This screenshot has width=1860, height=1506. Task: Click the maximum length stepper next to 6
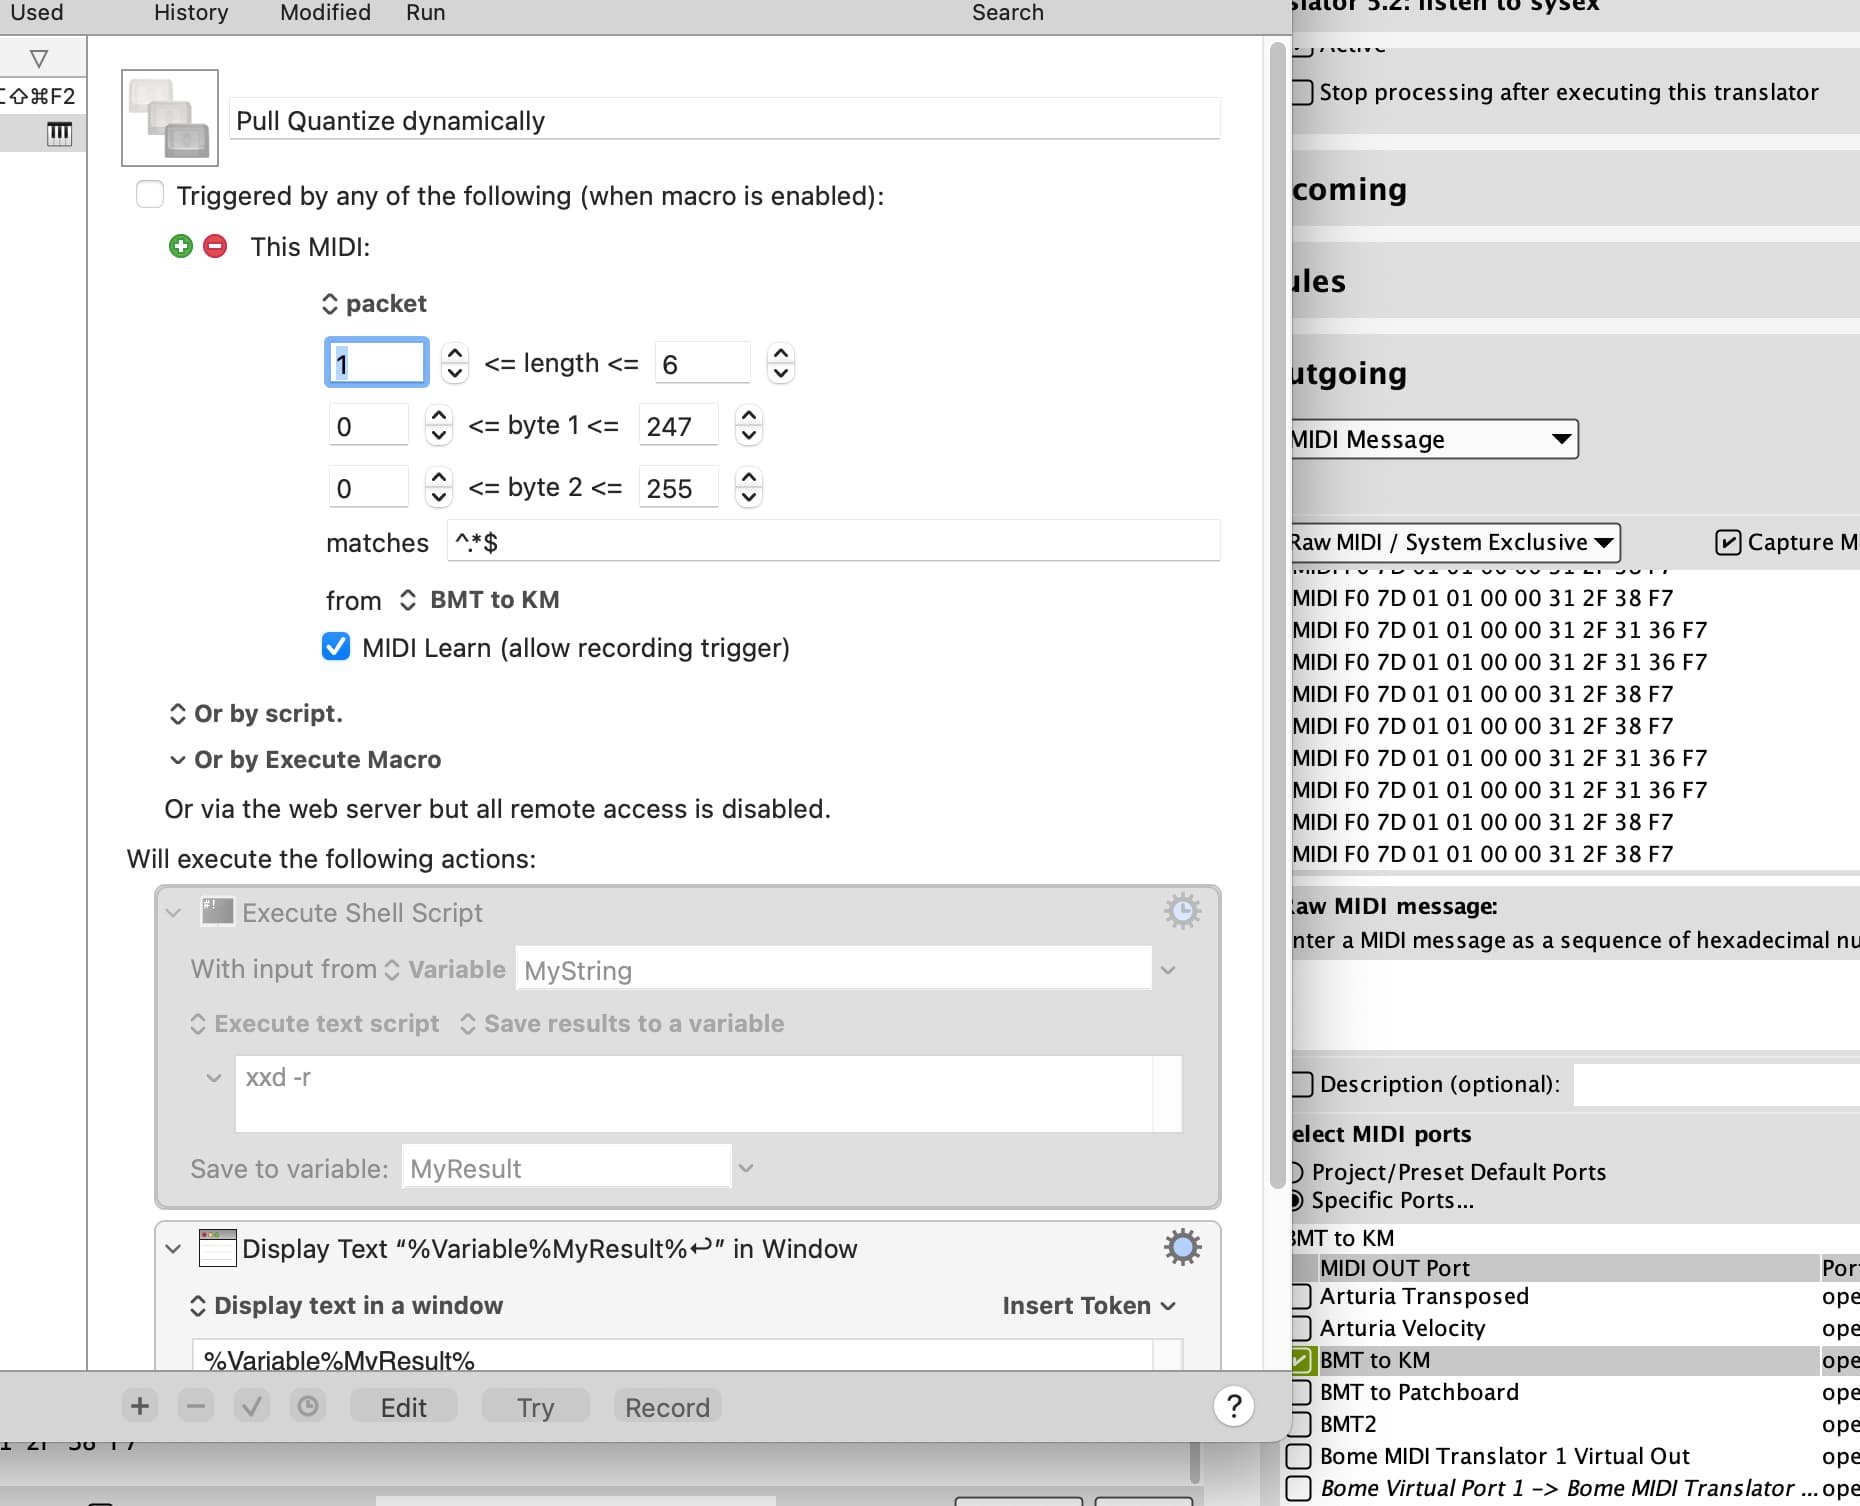pos(780,363)
